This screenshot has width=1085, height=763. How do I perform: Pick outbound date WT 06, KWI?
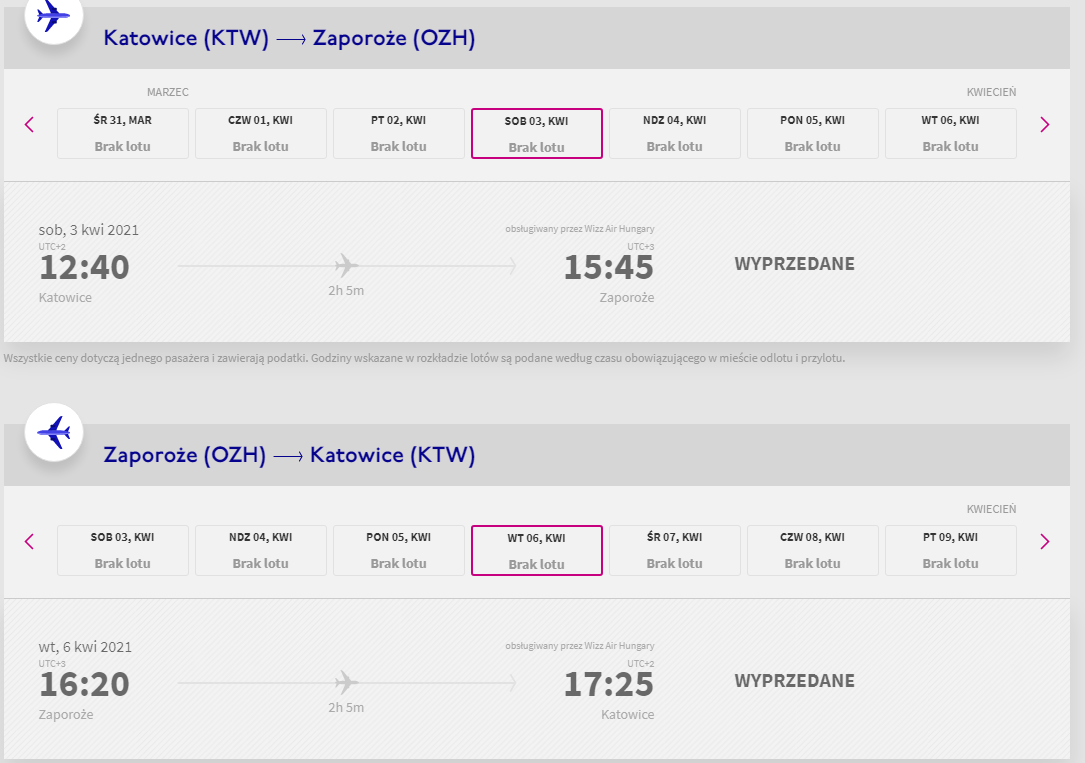click(951, 134)
